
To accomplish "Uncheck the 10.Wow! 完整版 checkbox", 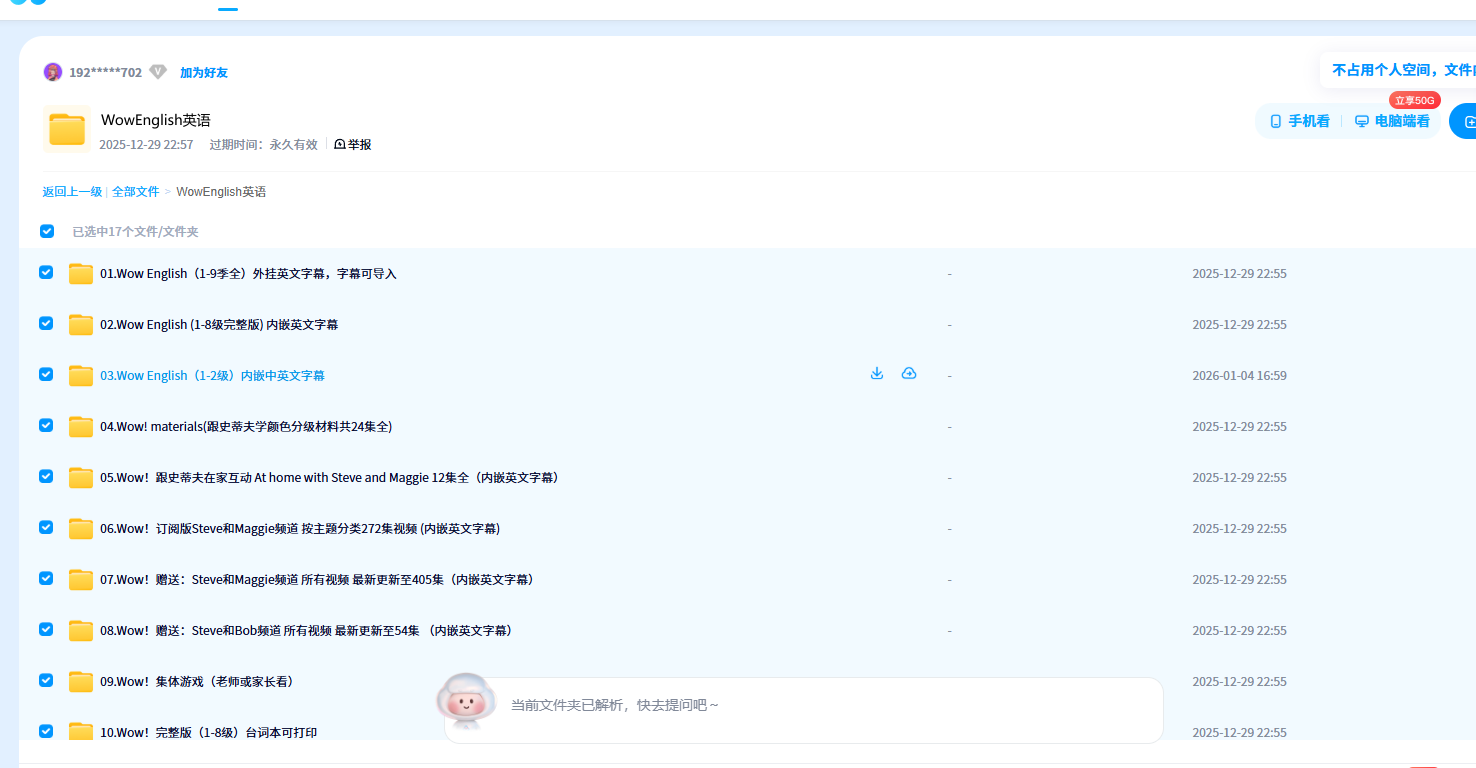I will point(46,731).
